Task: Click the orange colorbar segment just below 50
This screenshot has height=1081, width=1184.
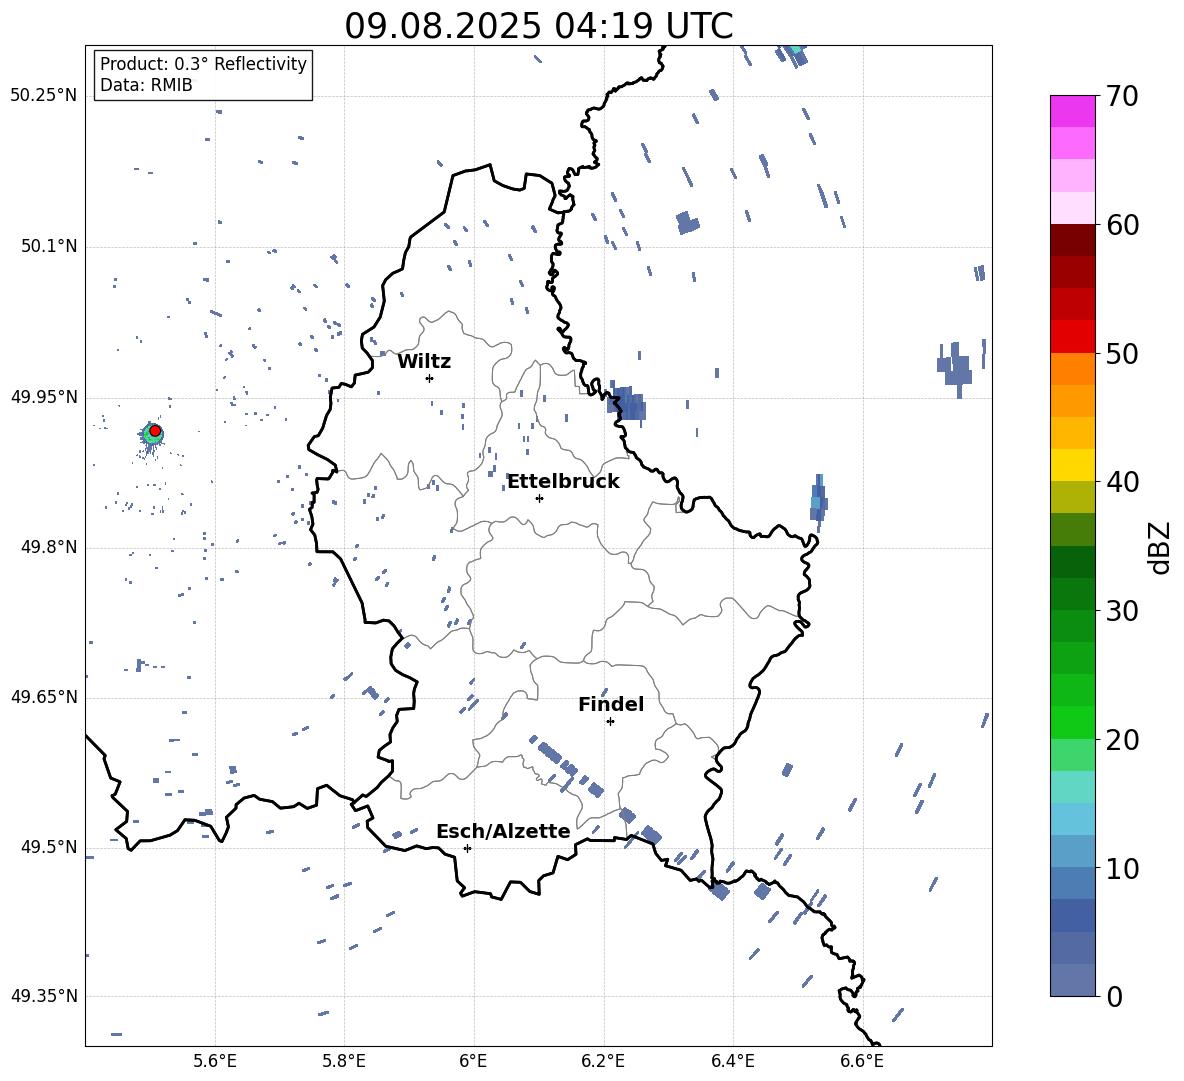Action: (x=1072, y=369)
